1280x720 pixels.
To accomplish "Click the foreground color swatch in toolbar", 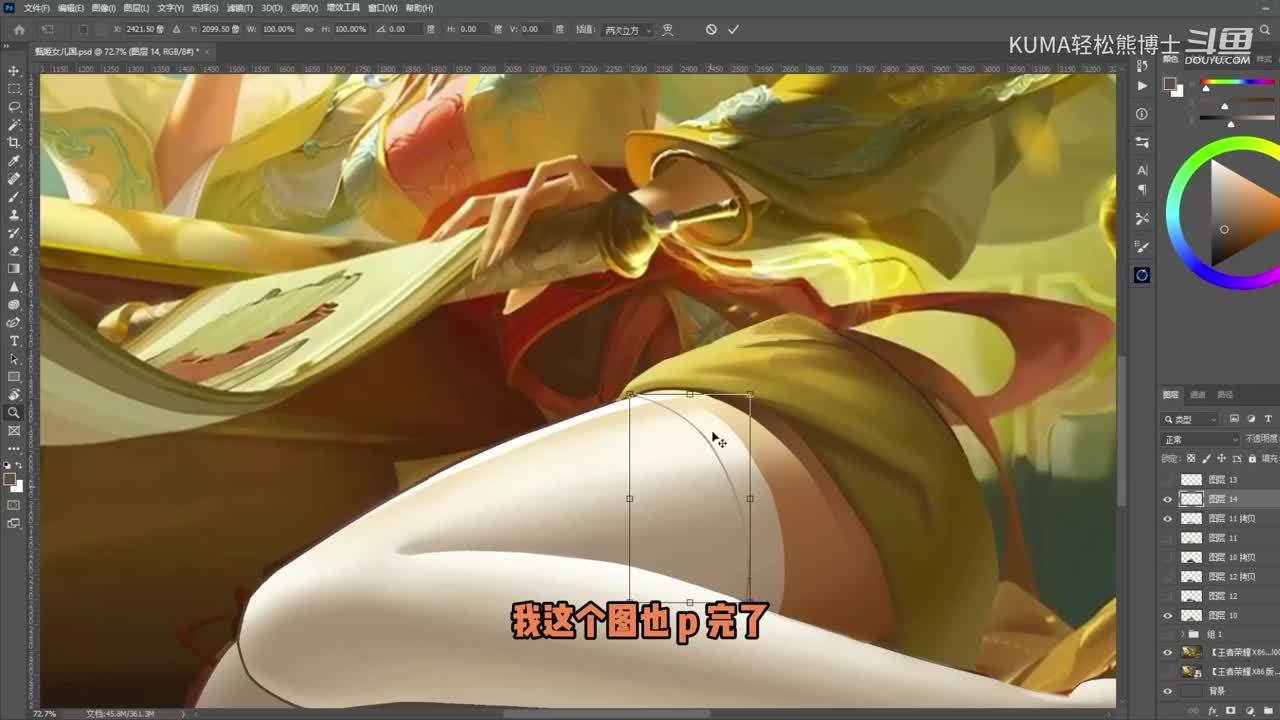I will pos(10,480).
